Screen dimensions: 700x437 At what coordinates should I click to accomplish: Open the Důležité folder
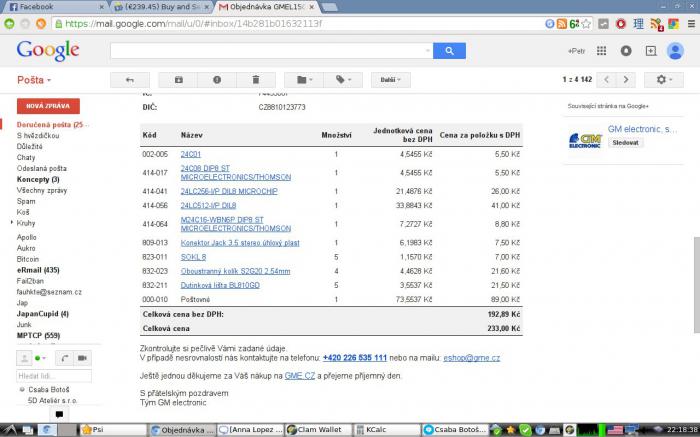[x=29, y=146]
